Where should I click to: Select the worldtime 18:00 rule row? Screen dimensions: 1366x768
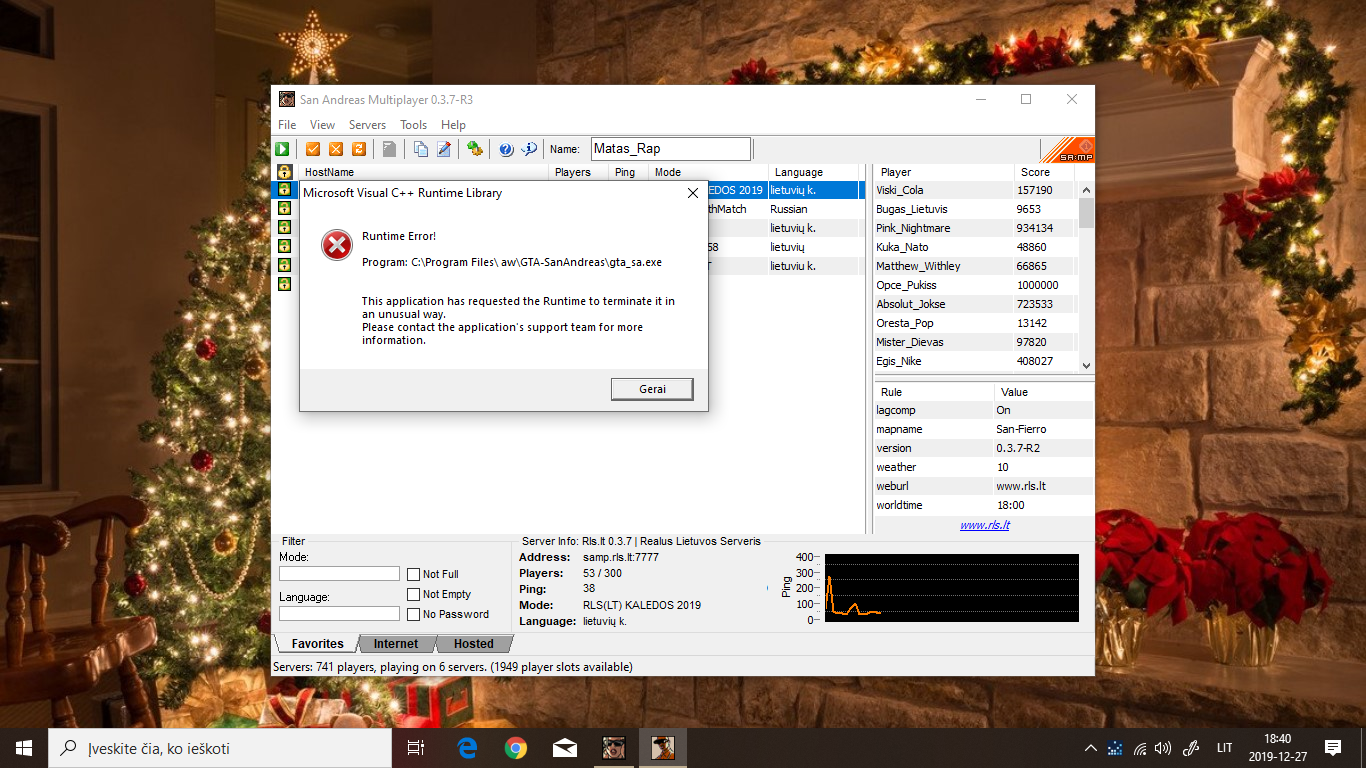point(984,505)
